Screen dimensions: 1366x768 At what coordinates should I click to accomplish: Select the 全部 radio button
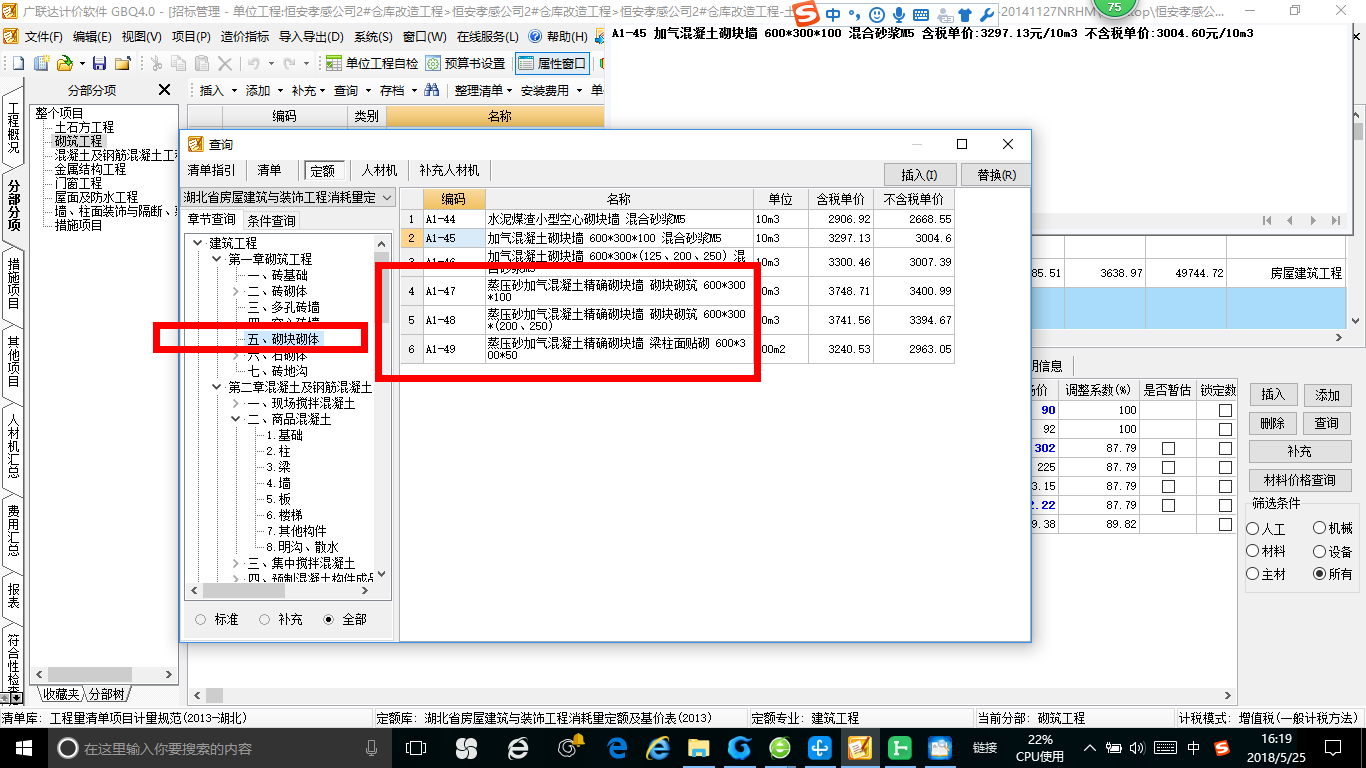point(329,620)
